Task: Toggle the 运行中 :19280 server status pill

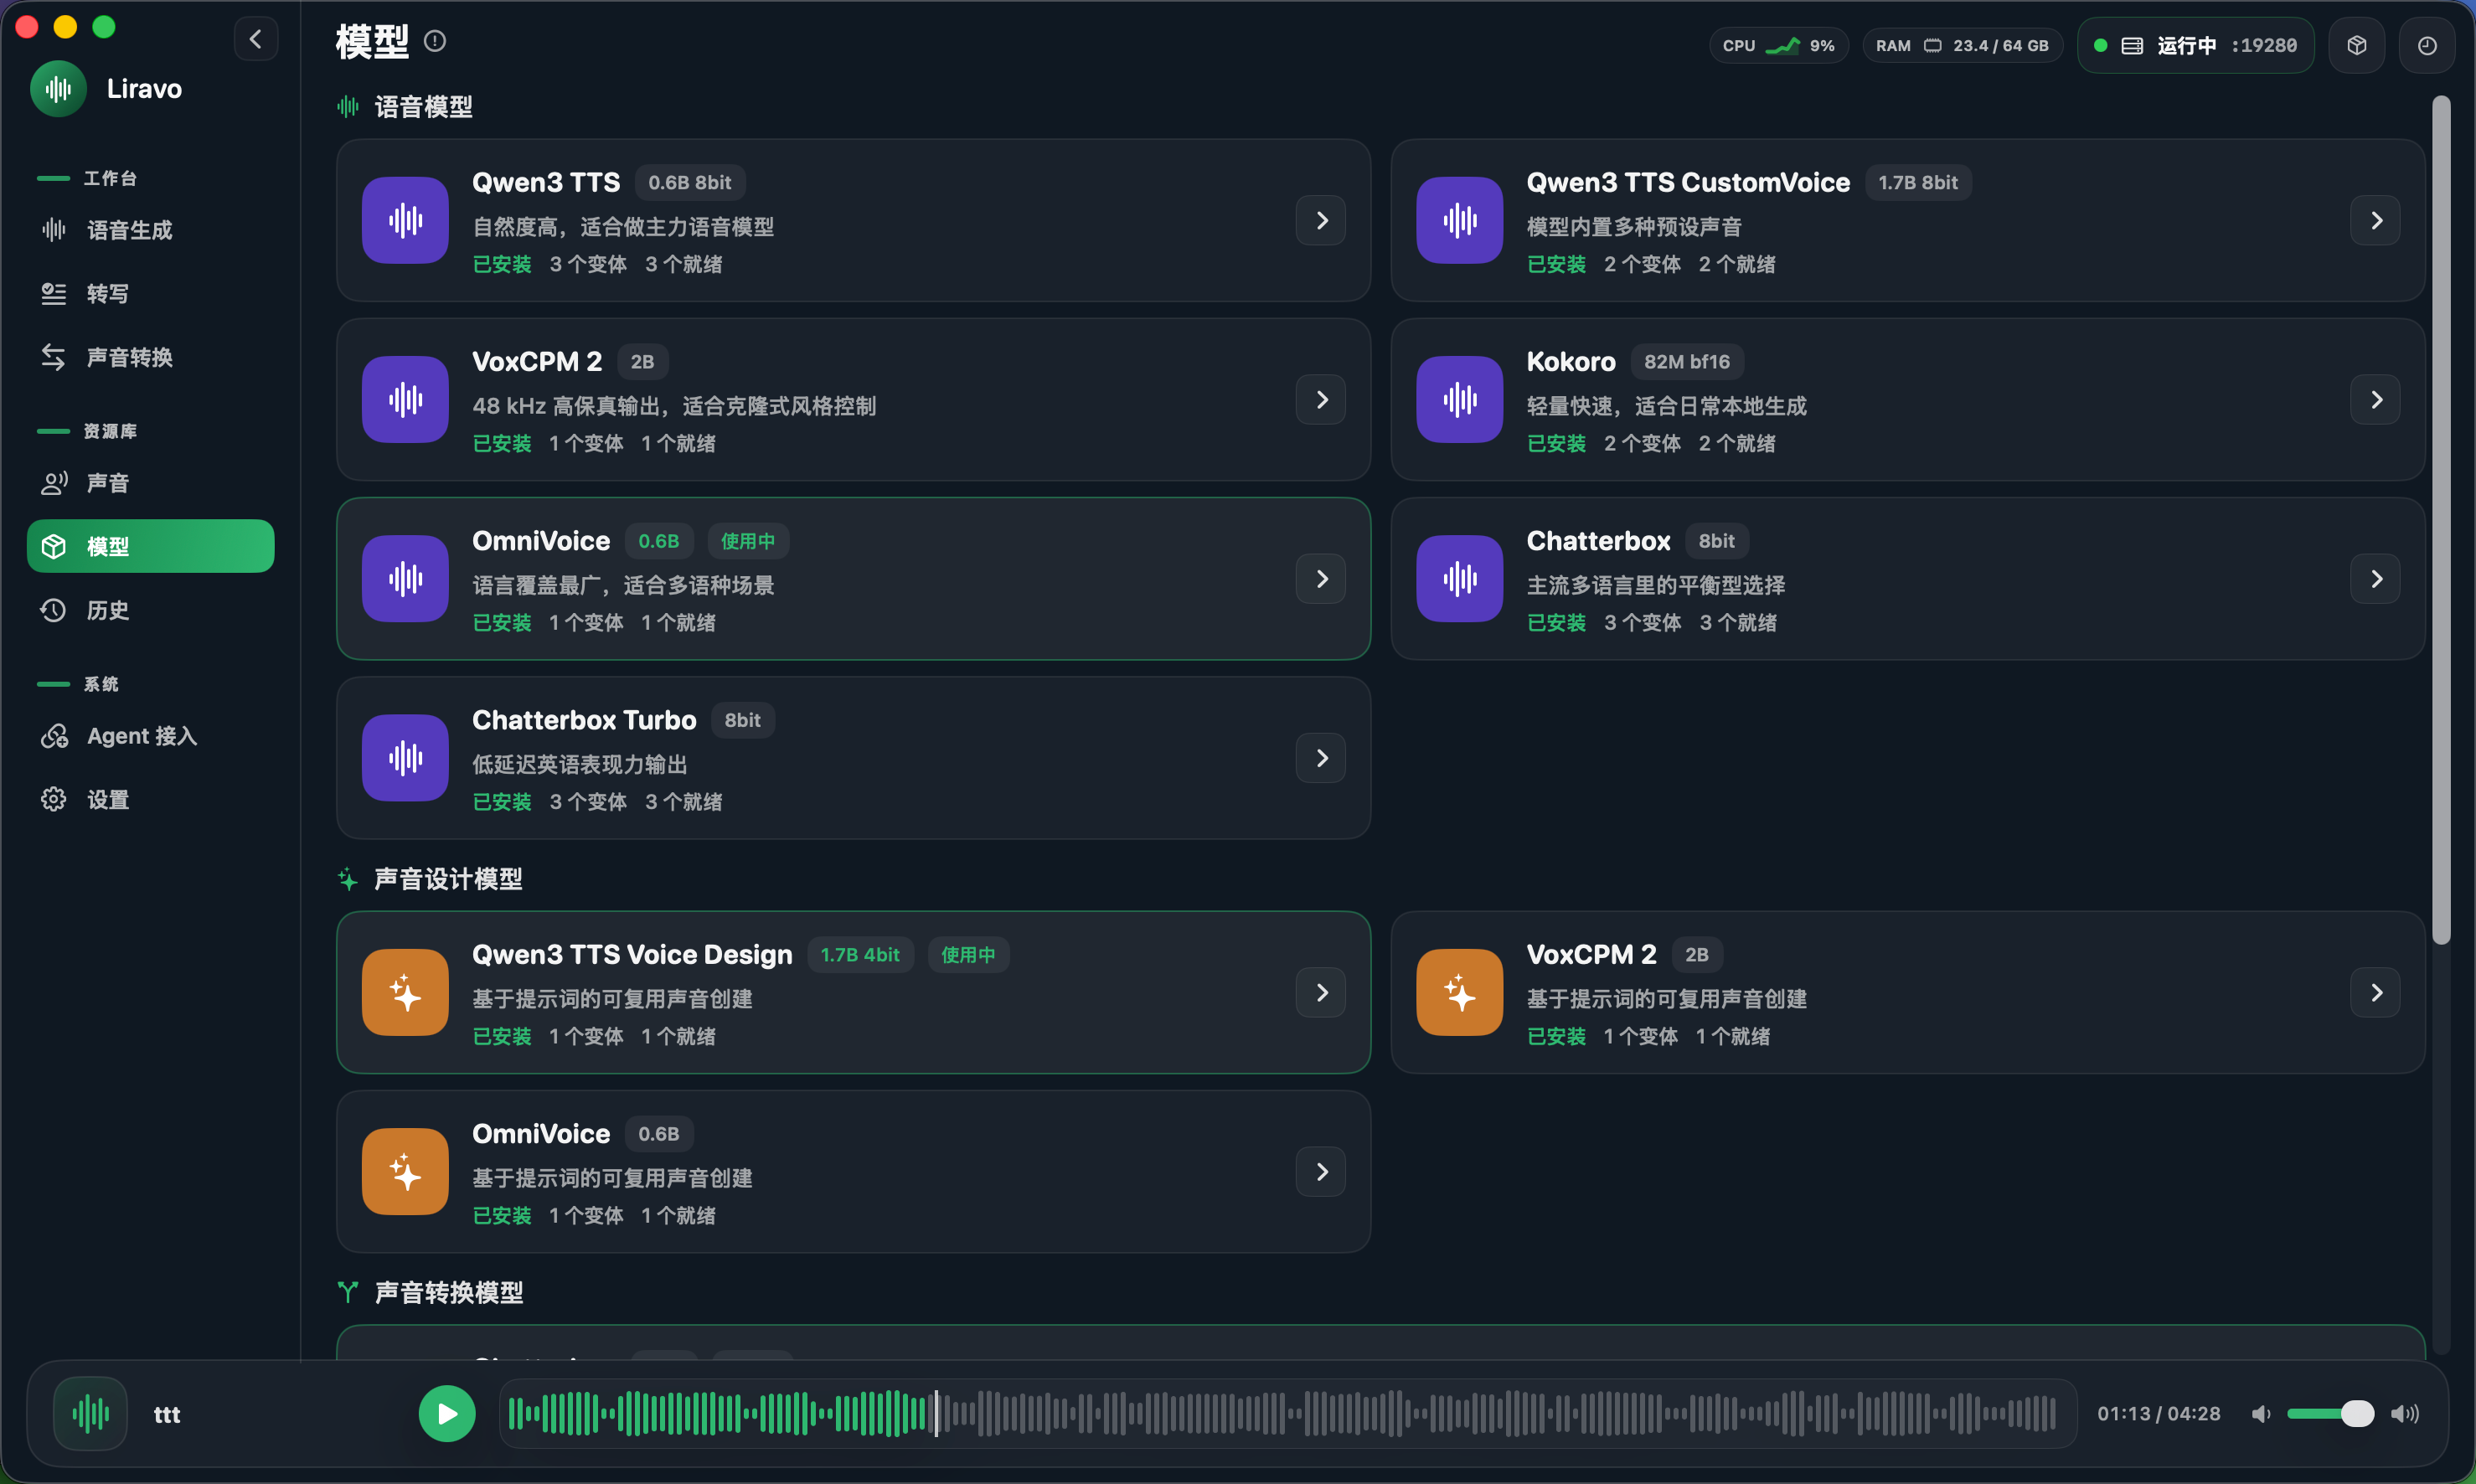Action: [x=2195, y=45]
